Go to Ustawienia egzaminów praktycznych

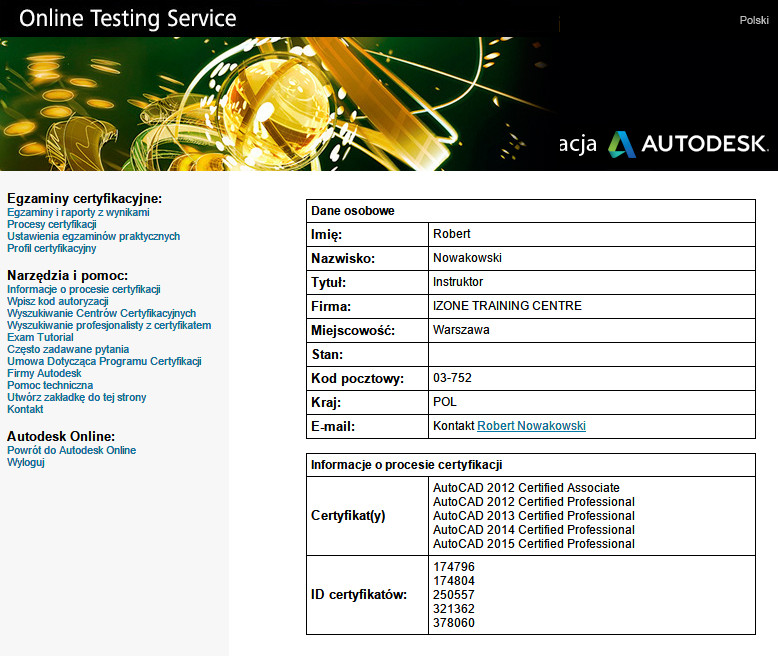(x=93, y=236)
